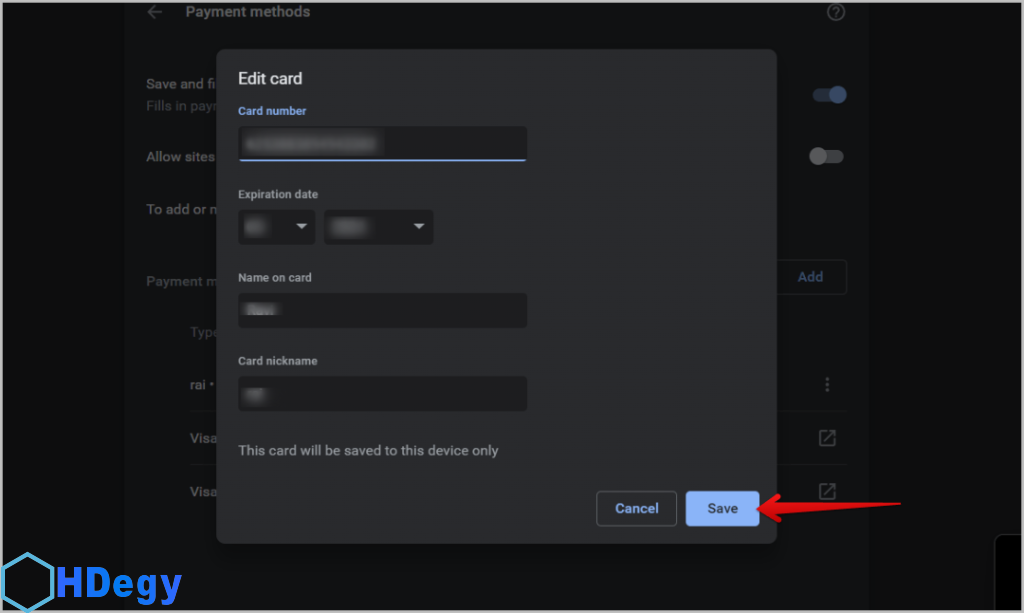Click the saved to this device only notice
Image resolution: width=1024 pixels, height=613 pixels.
coord(368,451)
